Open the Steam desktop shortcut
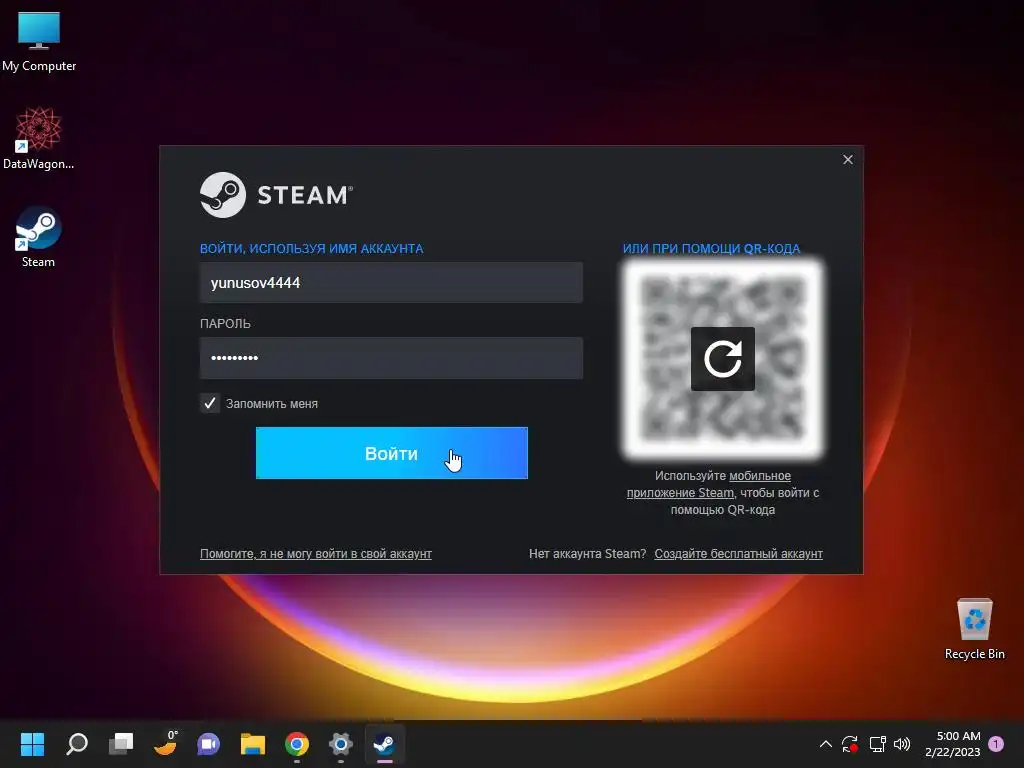The width and height of the screenshot is (1024, 768). pos(38,237)
